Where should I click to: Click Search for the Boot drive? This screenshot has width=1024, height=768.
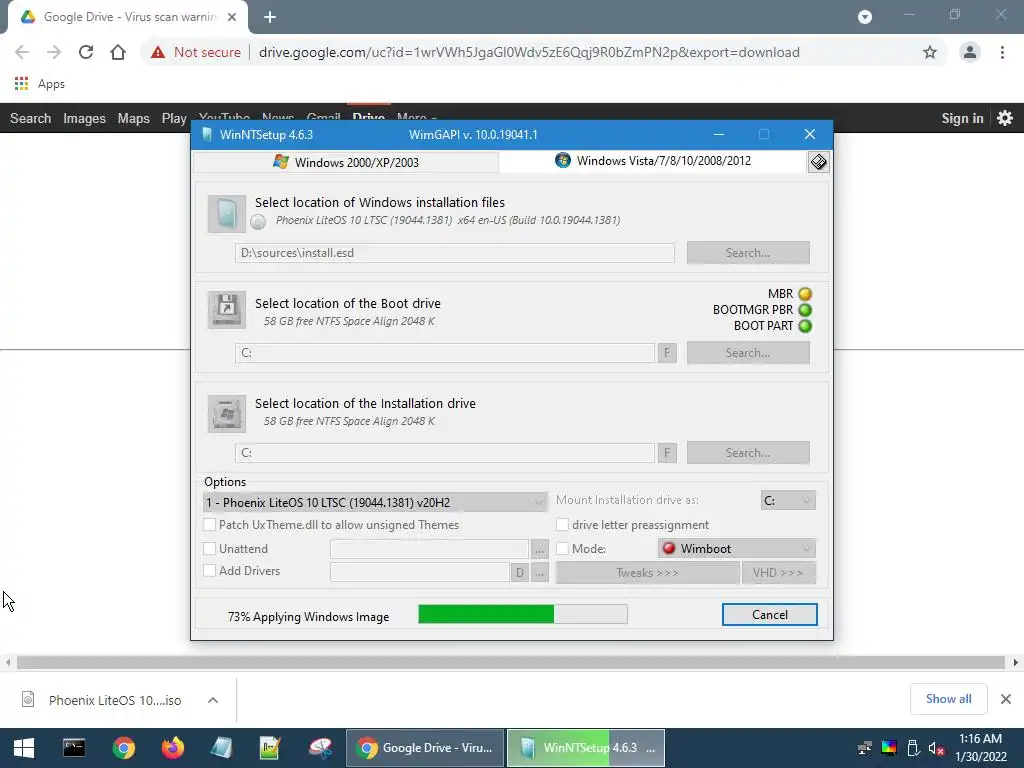(x=748, y=353)
